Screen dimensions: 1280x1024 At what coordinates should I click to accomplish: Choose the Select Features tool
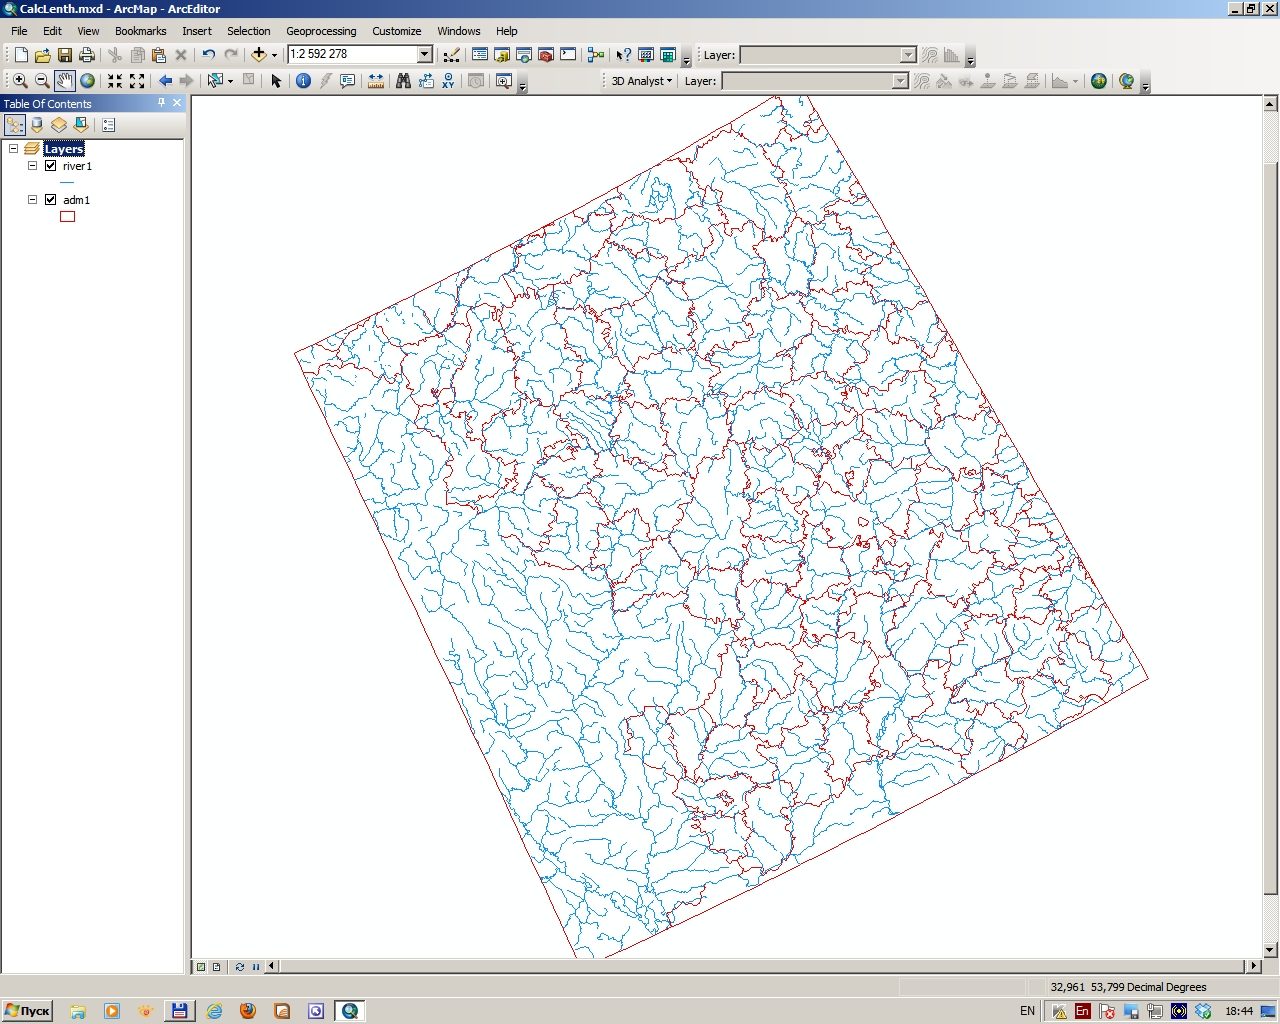coord(215,81)
